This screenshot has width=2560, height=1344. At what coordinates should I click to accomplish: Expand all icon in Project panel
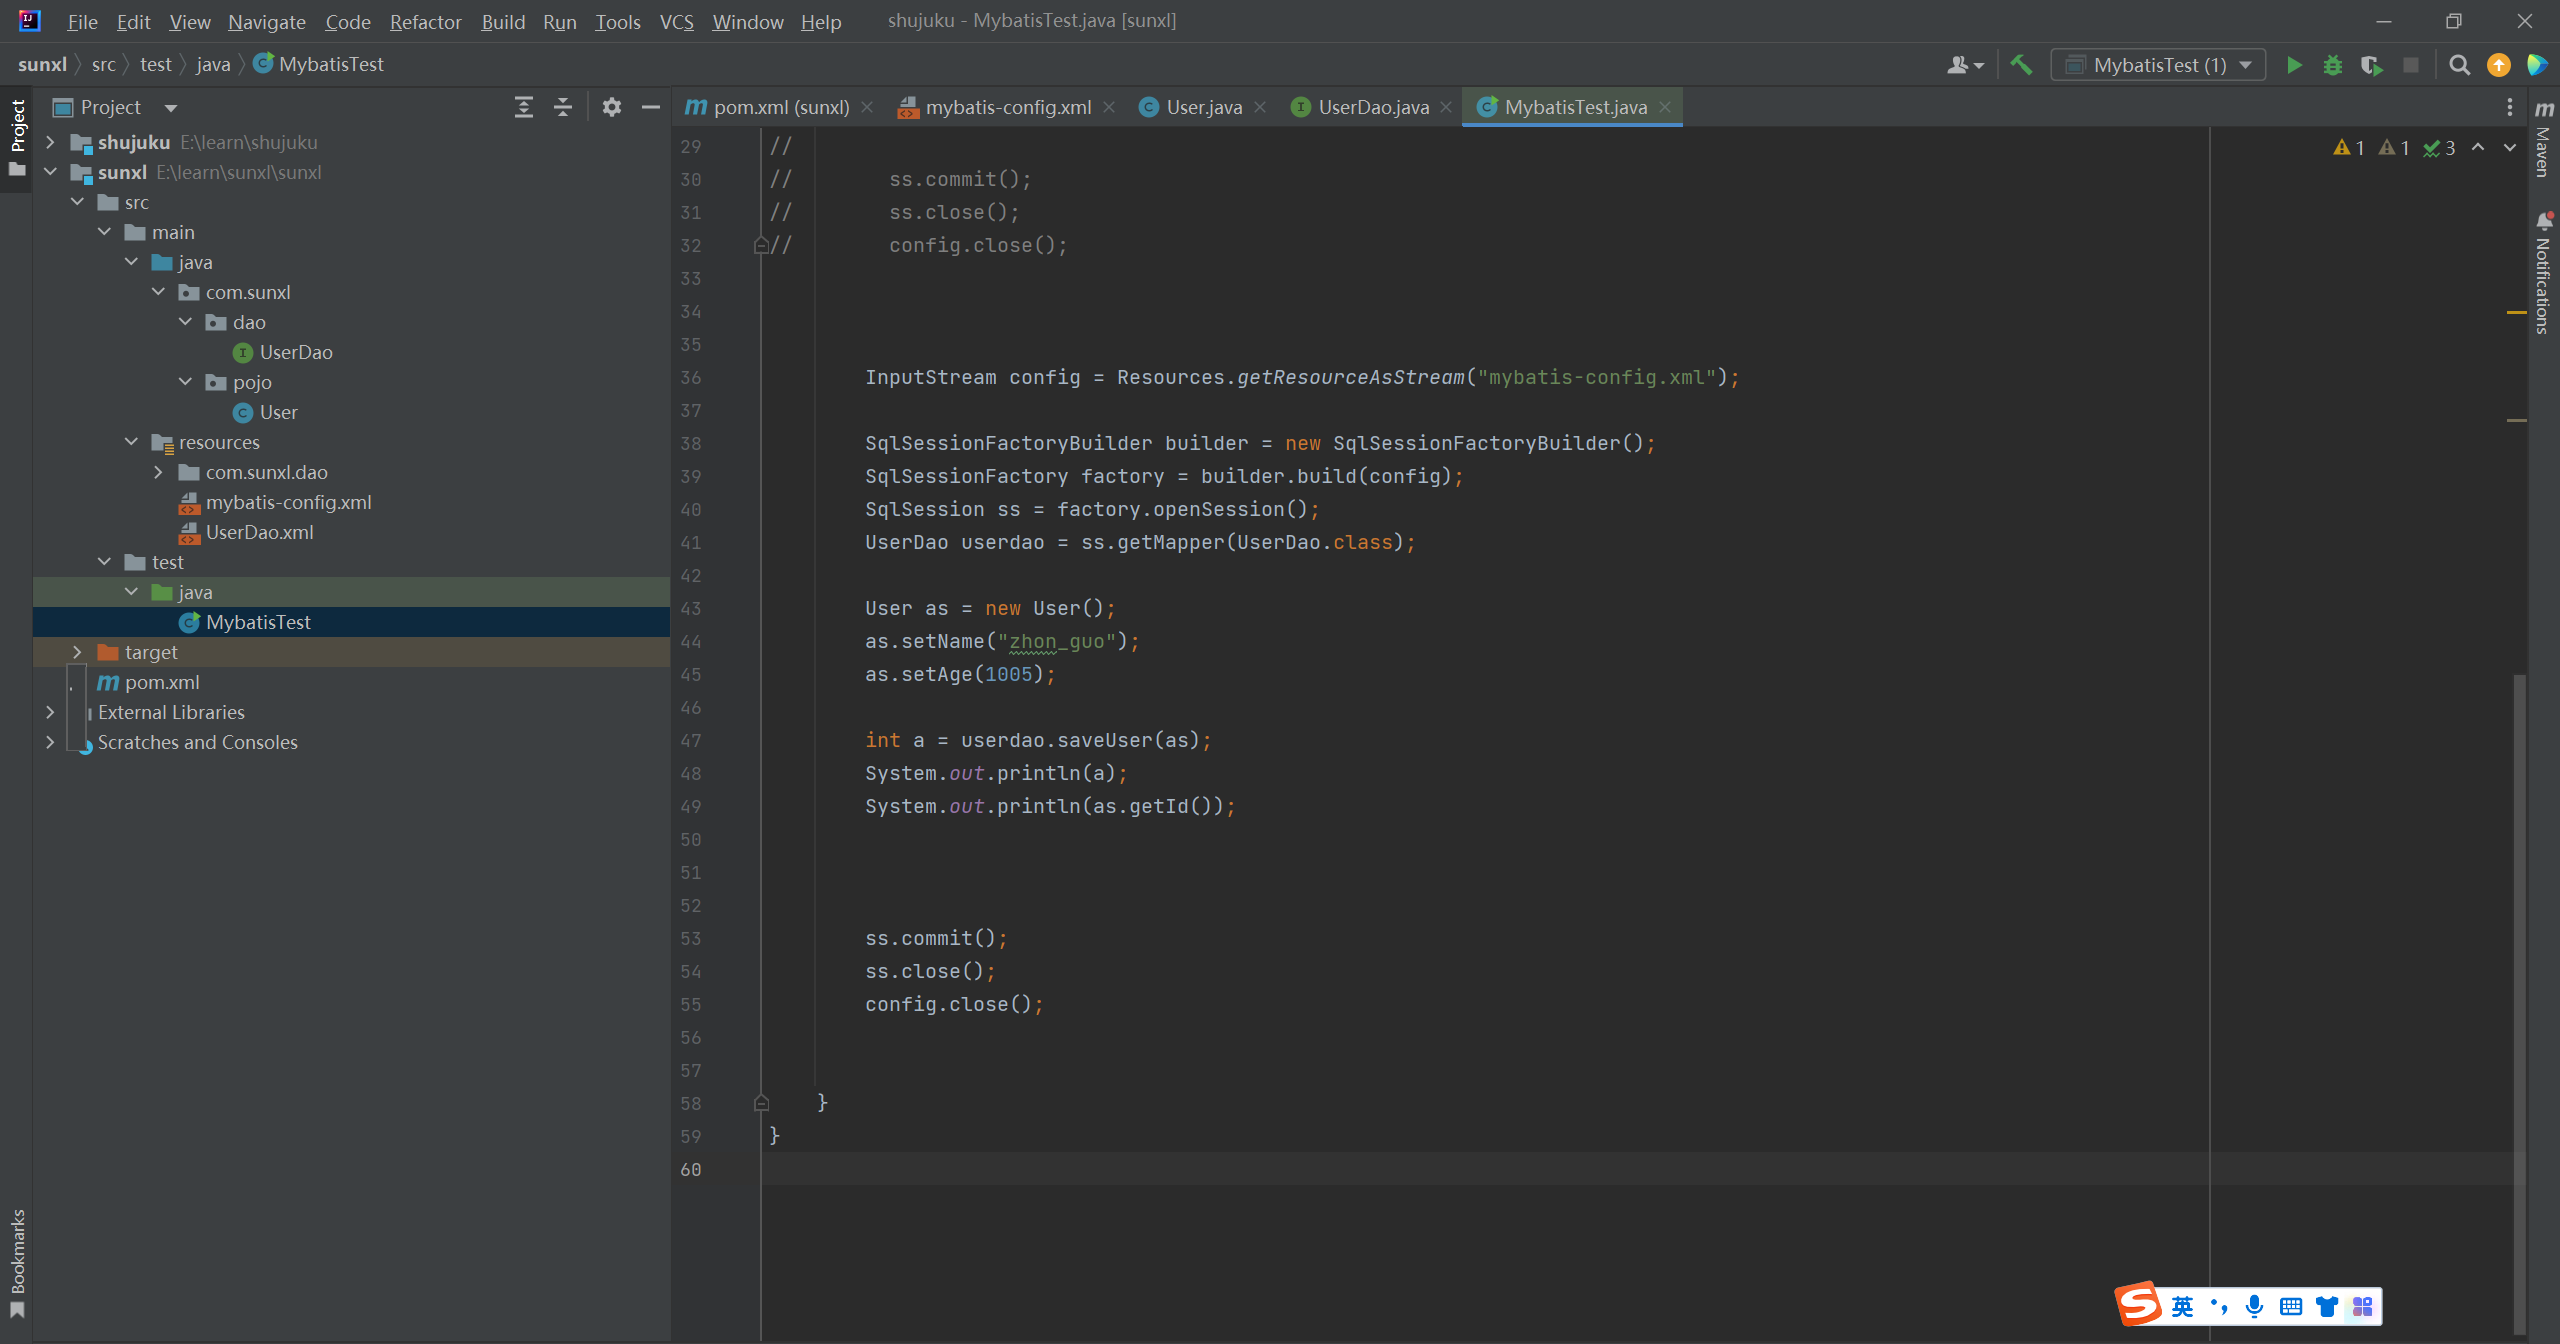tap(523, 107)
